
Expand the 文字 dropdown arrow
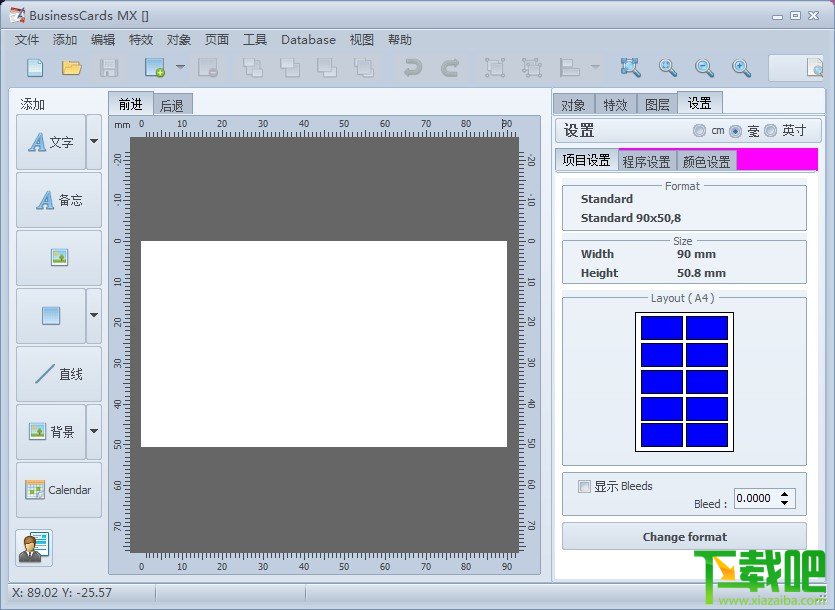(94, 142)
